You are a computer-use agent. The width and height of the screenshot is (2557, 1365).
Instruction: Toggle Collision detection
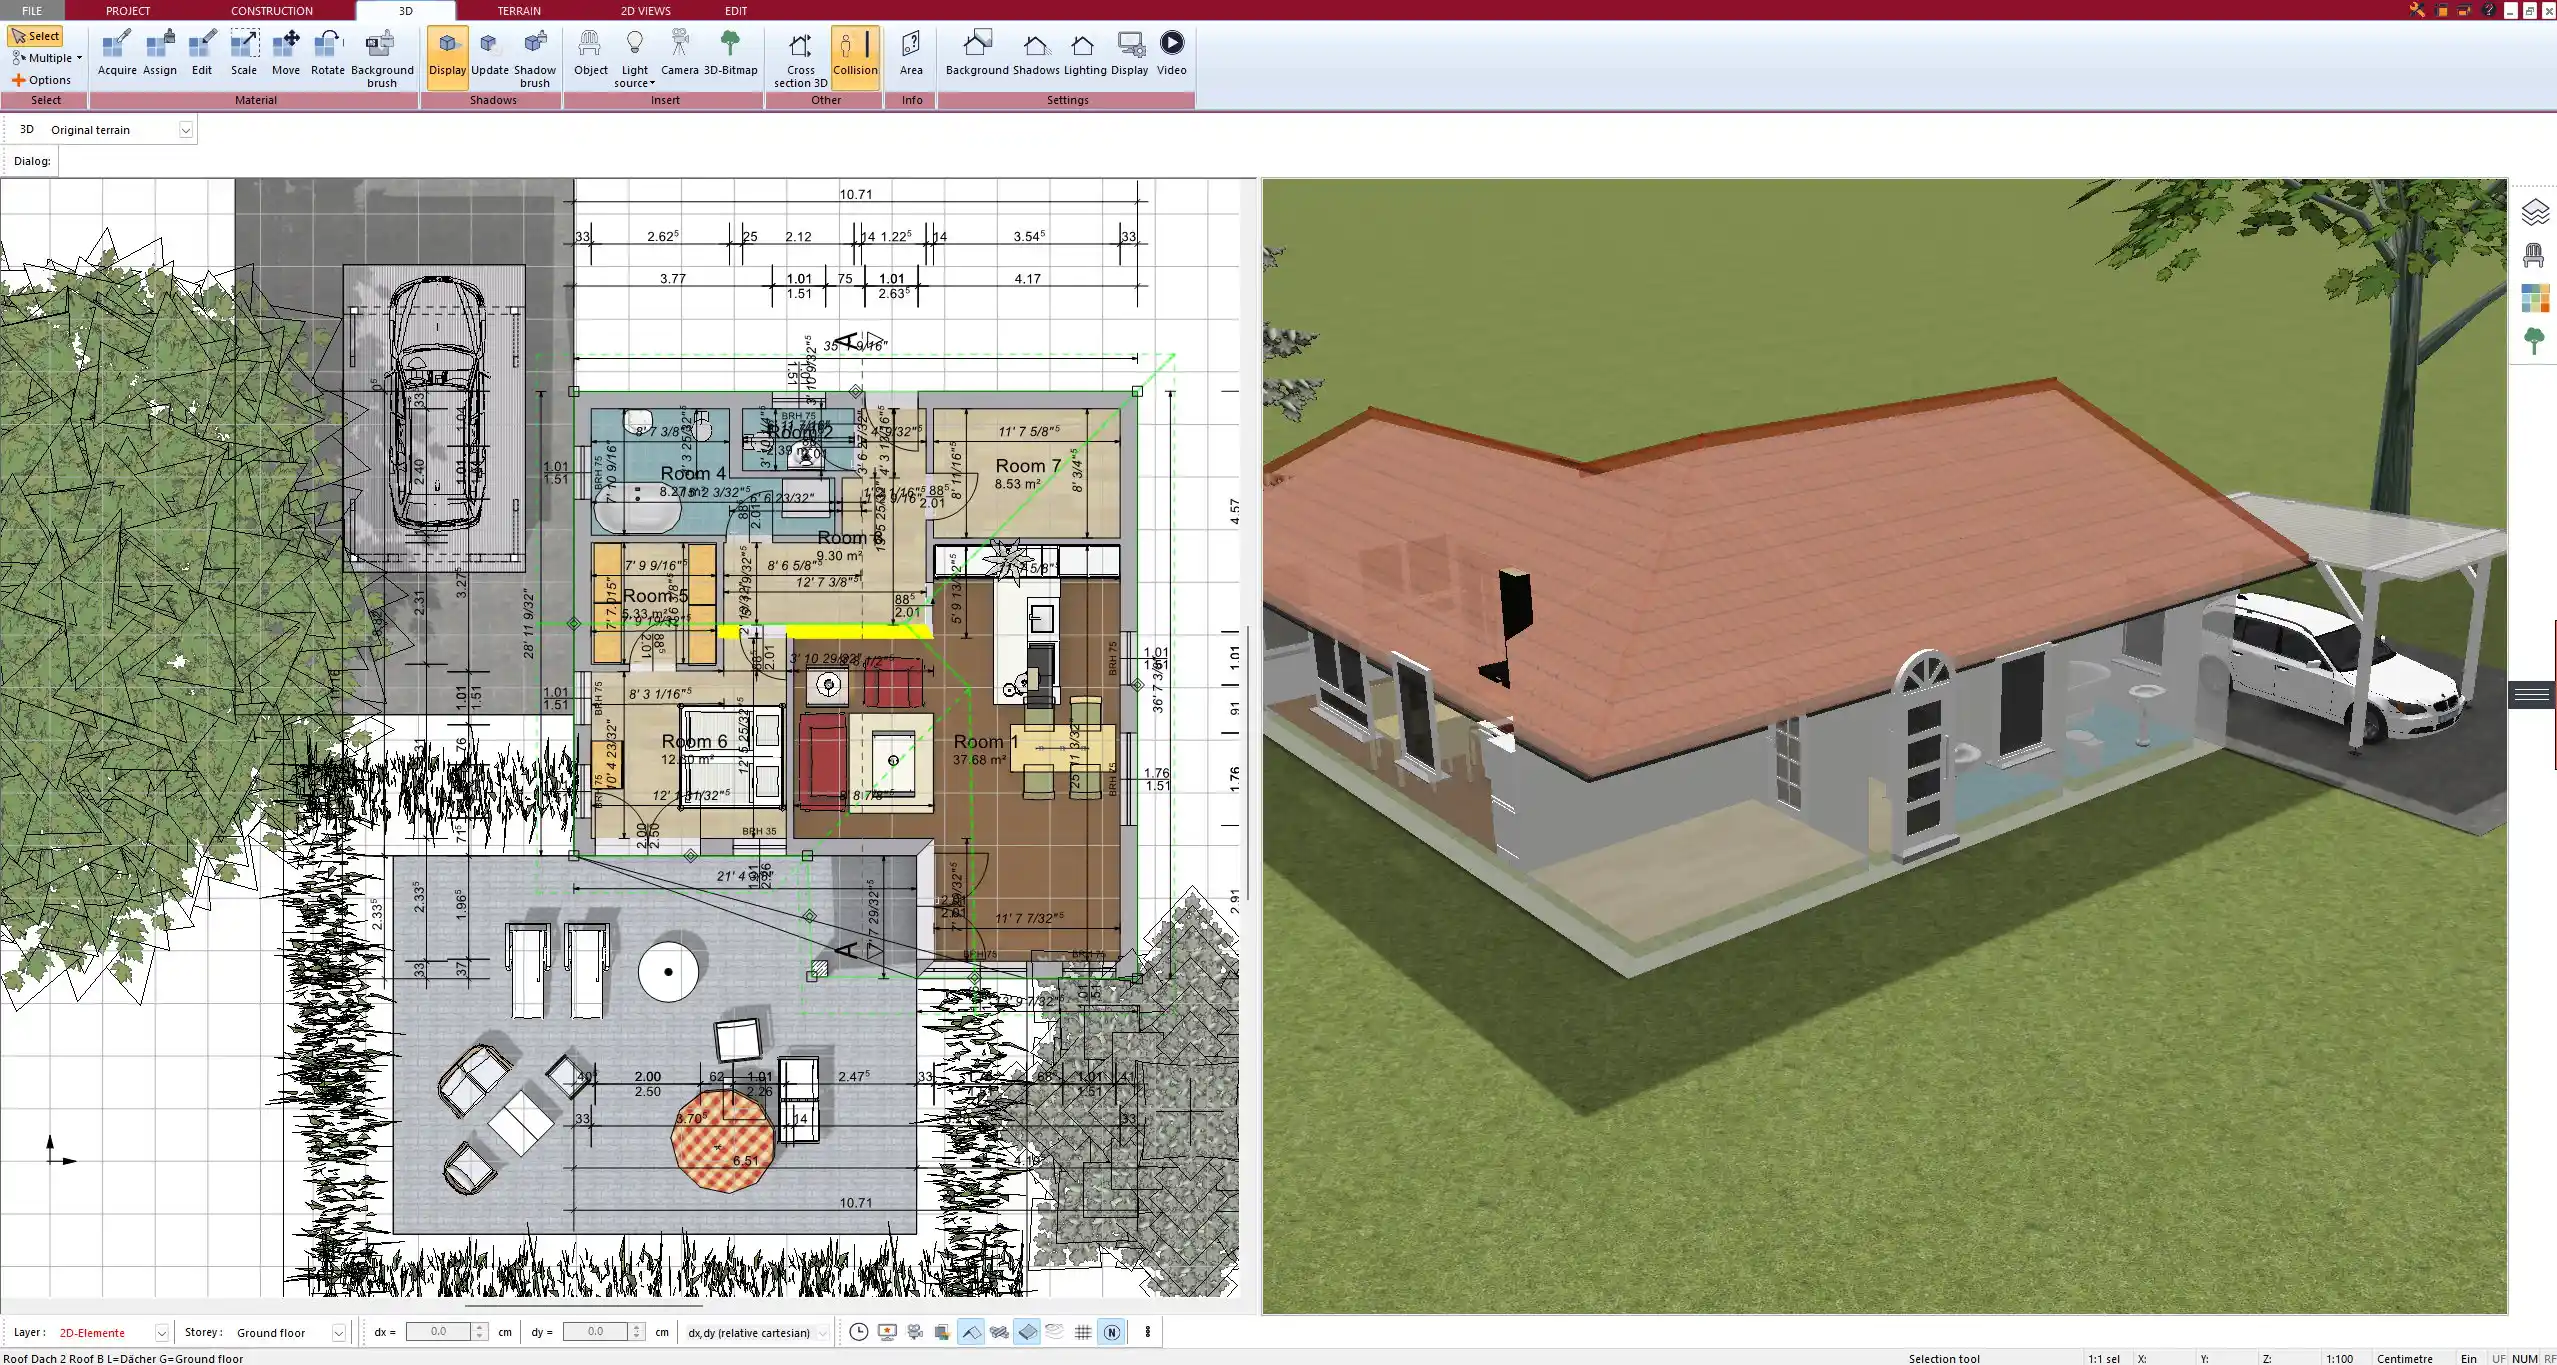(855, 50)
